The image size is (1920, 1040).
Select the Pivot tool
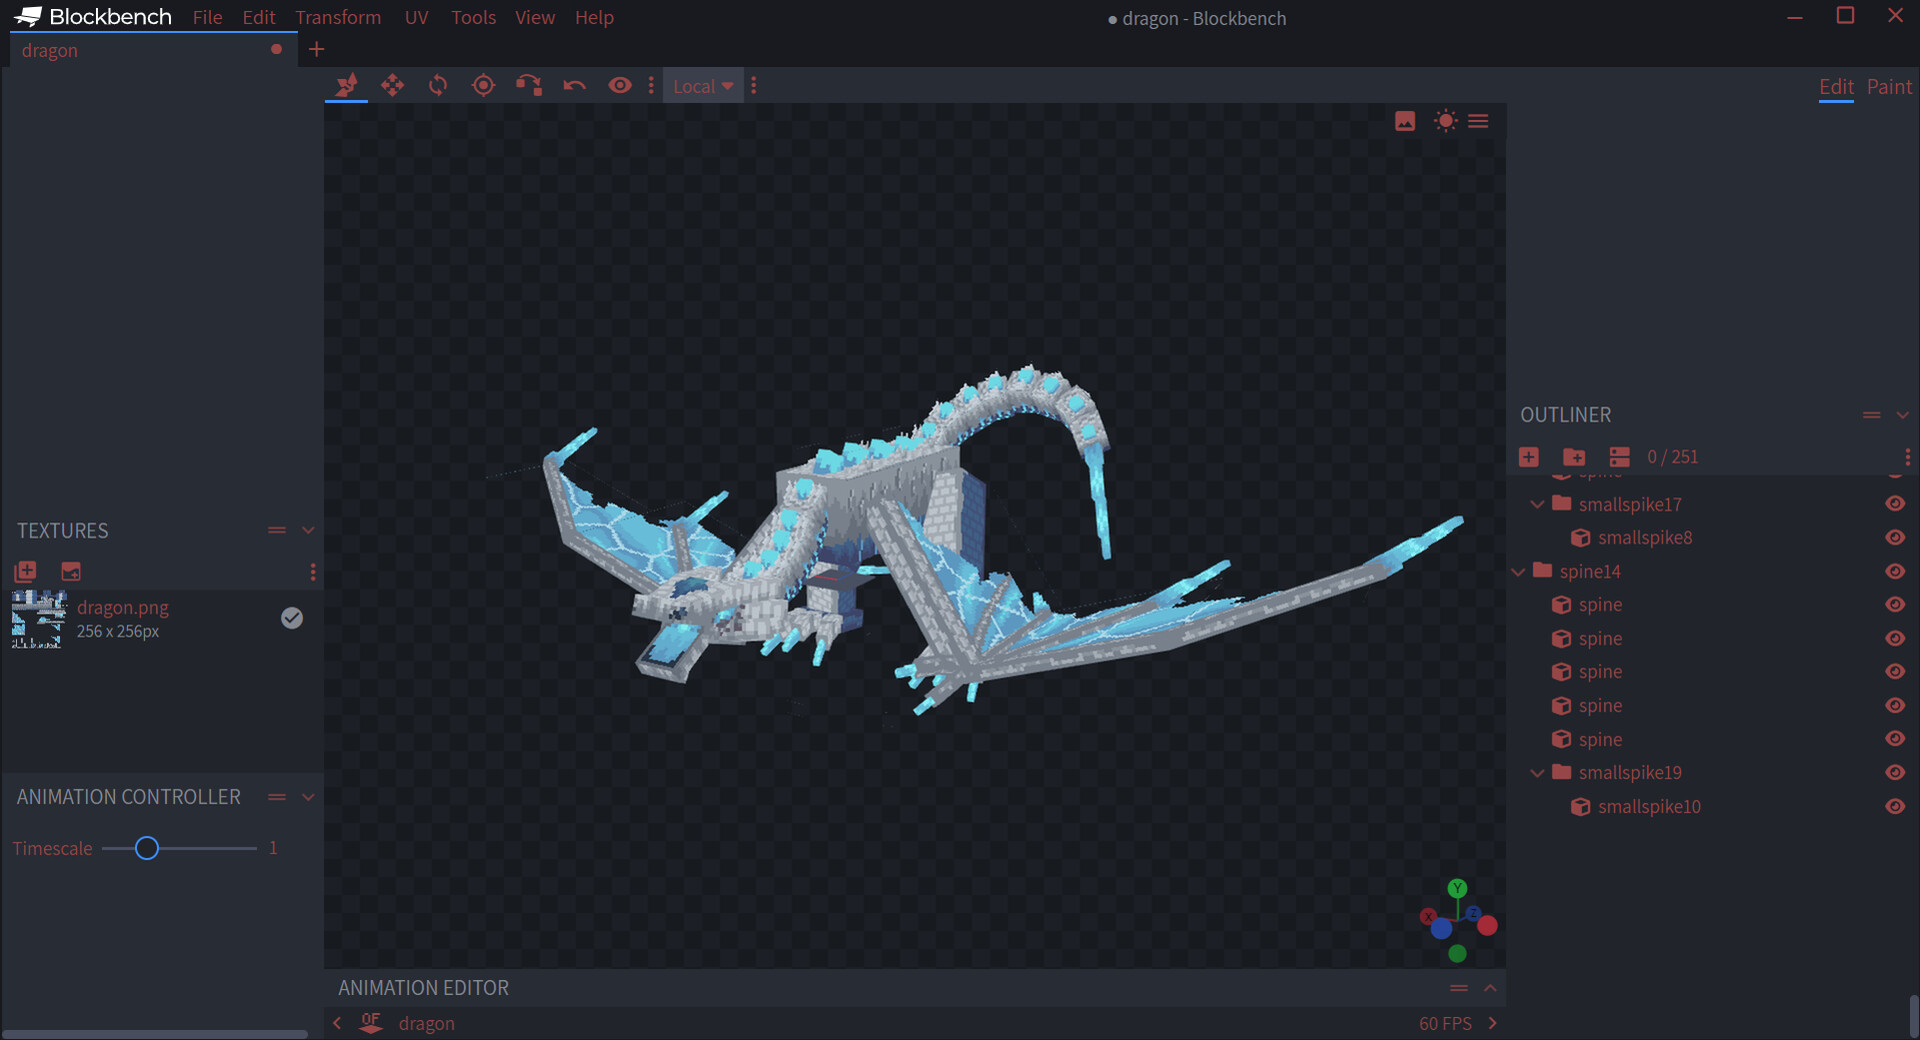coord(484,86)
